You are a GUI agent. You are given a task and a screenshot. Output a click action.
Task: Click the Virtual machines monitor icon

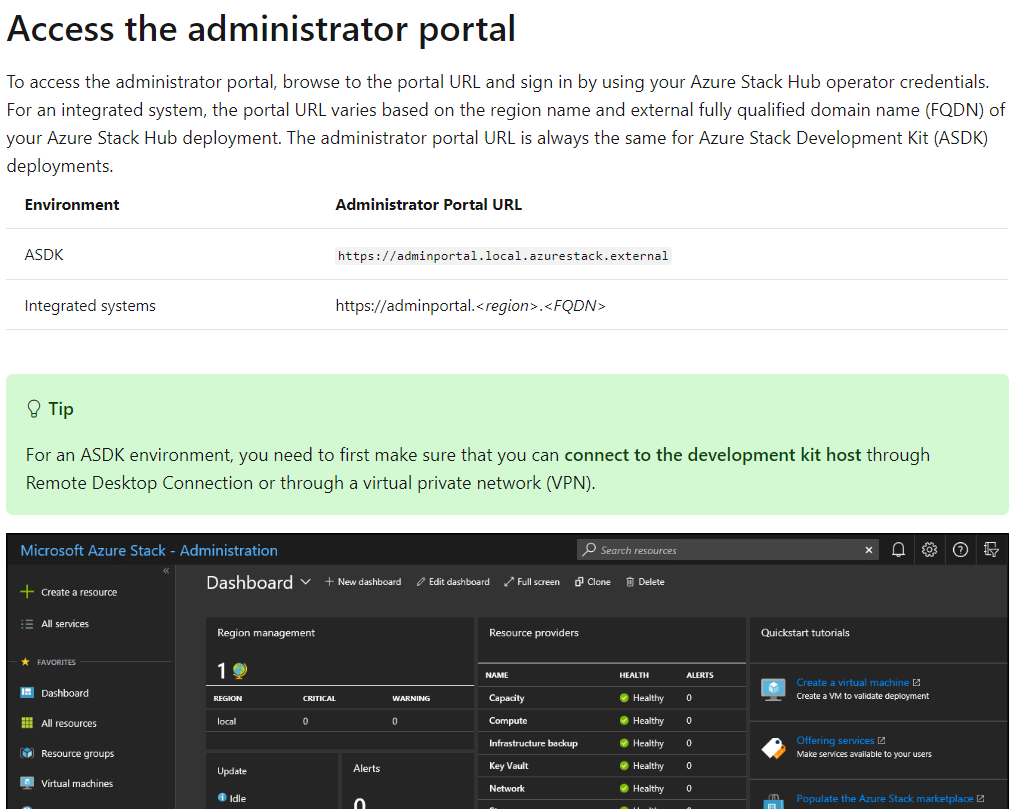pyautogui.click(x=27, y=783)
